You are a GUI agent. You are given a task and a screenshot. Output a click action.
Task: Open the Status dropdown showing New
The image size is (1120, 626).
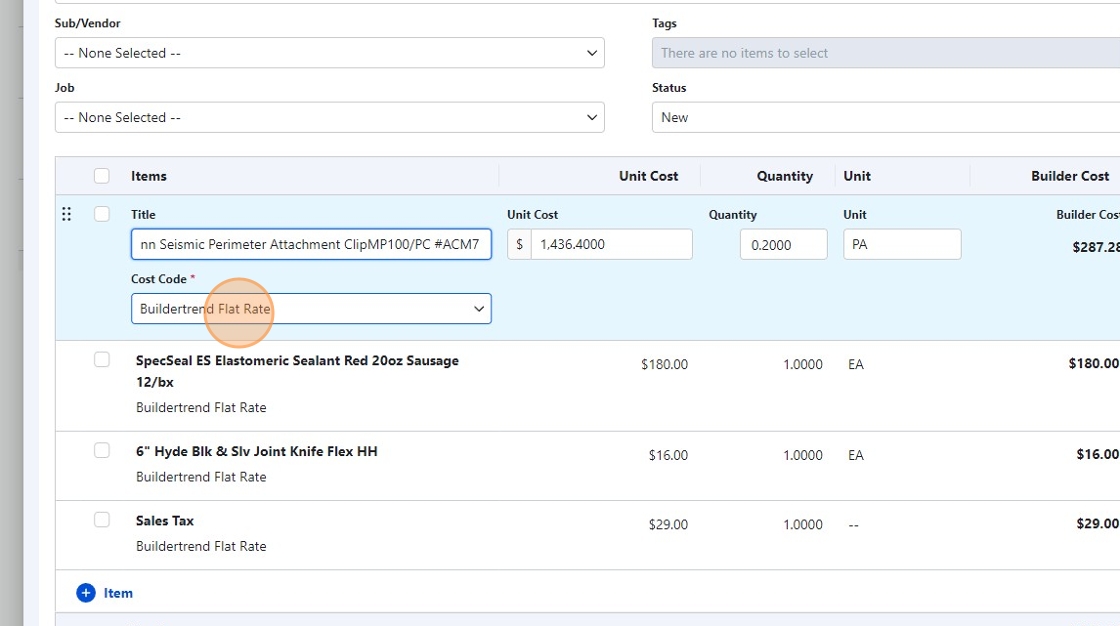pyautogui.click(x=885, y=117)
